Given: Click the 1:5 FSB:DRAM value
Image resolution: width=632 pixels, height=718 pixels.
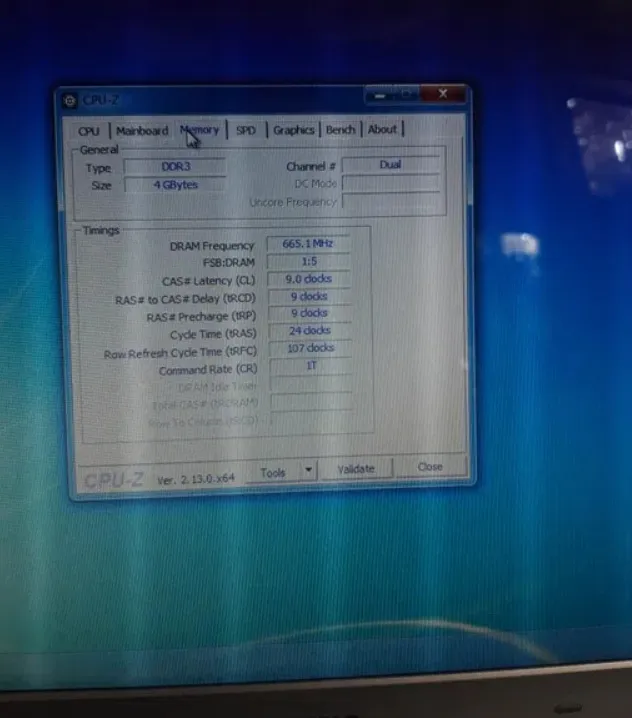Looking at the screenshot, I should (309, 261).
